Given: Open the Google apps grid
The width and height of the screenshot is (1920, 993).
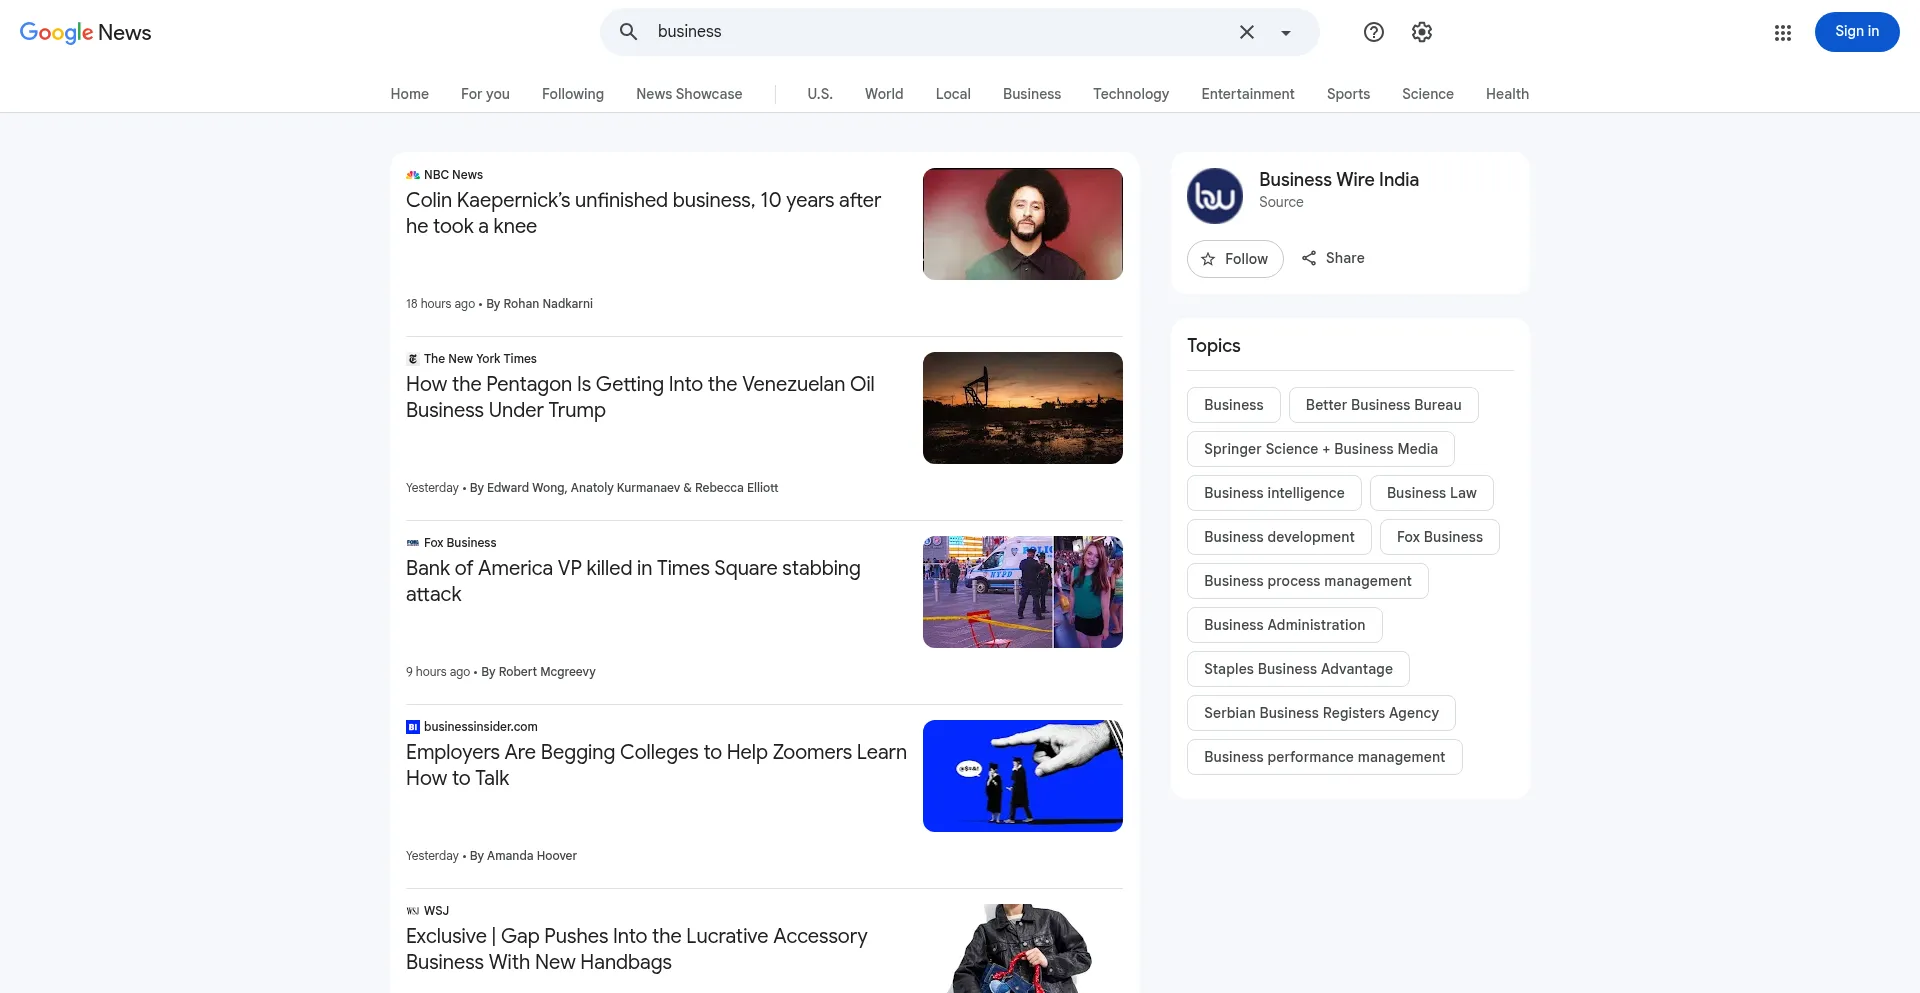Looking at the screenshot, I should click(1783, 32).
